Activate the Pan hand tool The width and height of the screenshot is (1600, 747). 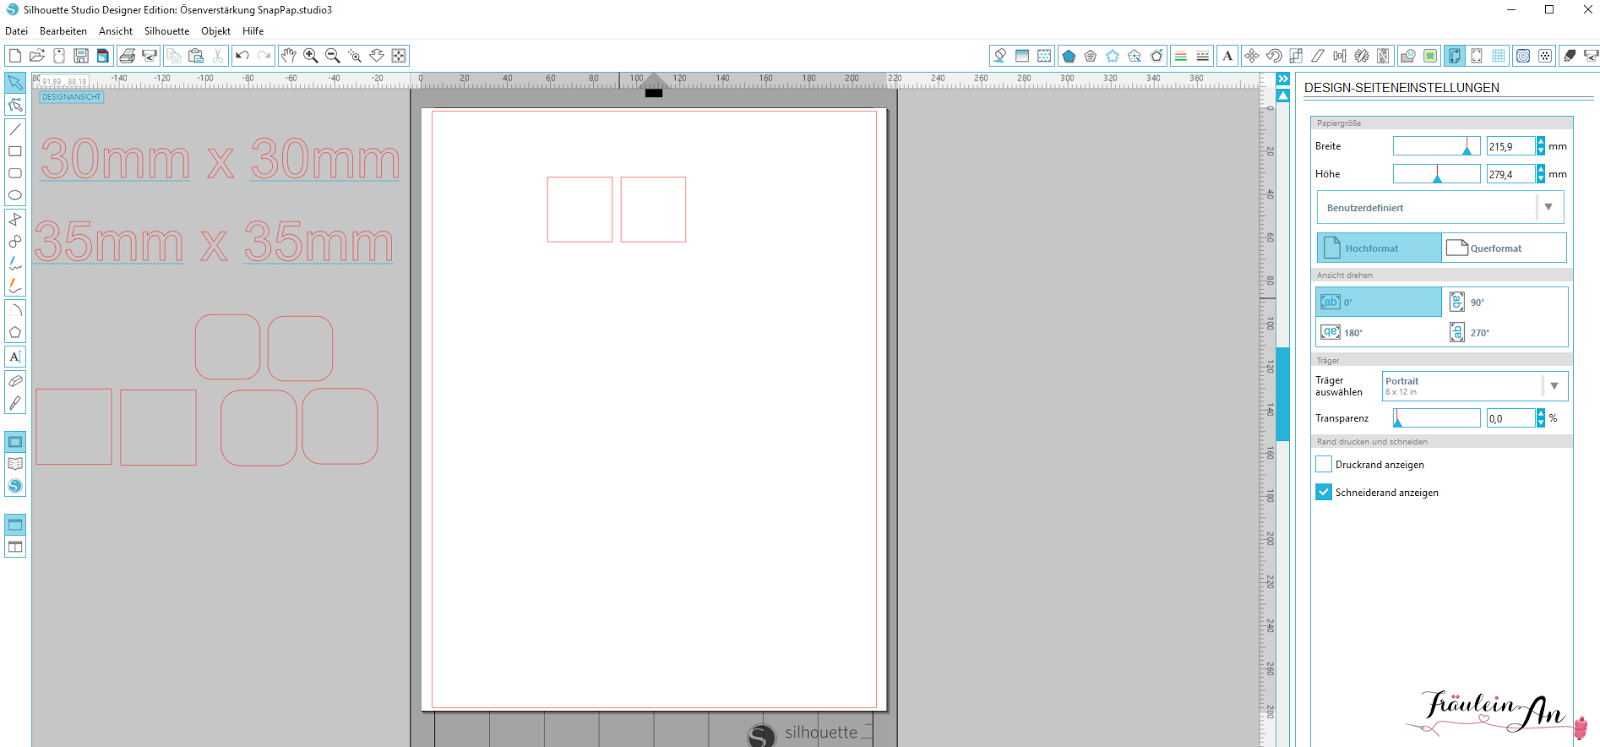(x=289, y=56)
